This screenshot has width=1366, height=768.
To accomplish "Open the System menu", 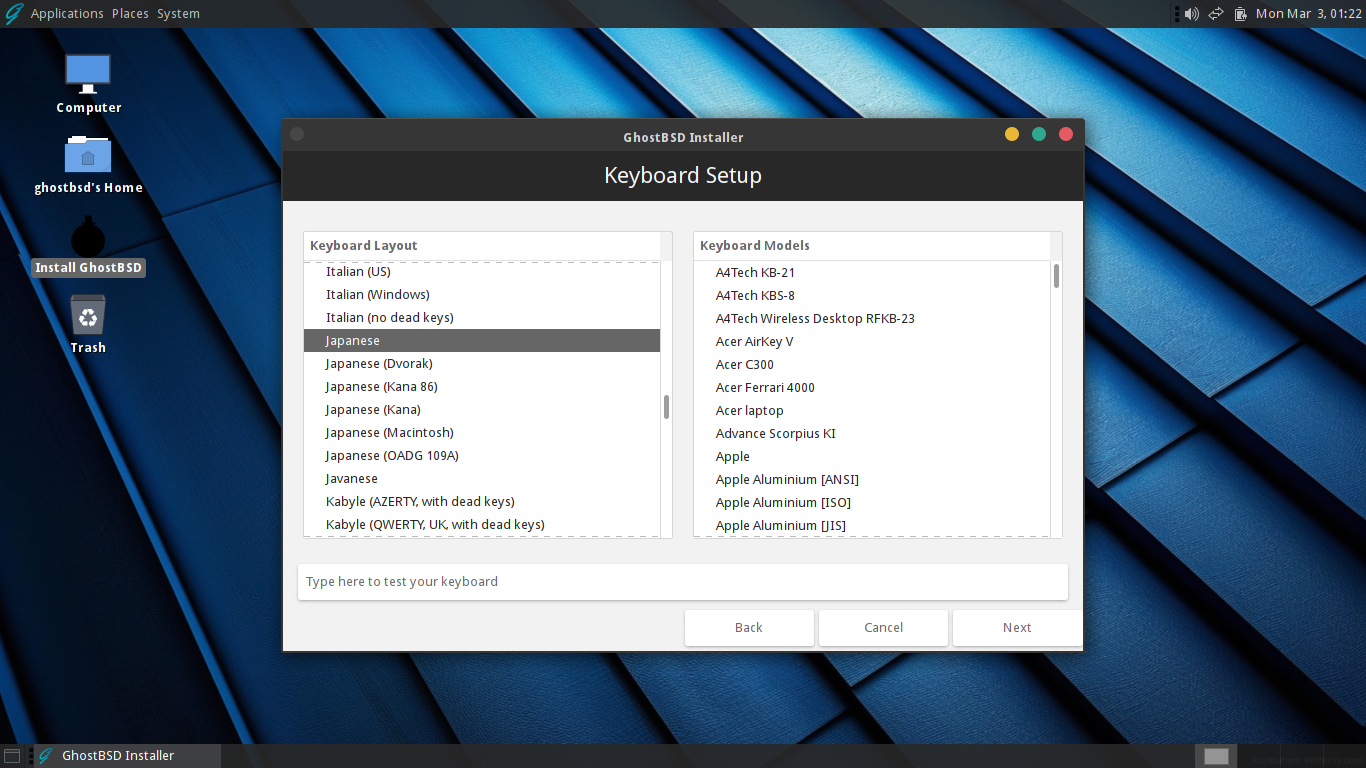I will [178, 13].
